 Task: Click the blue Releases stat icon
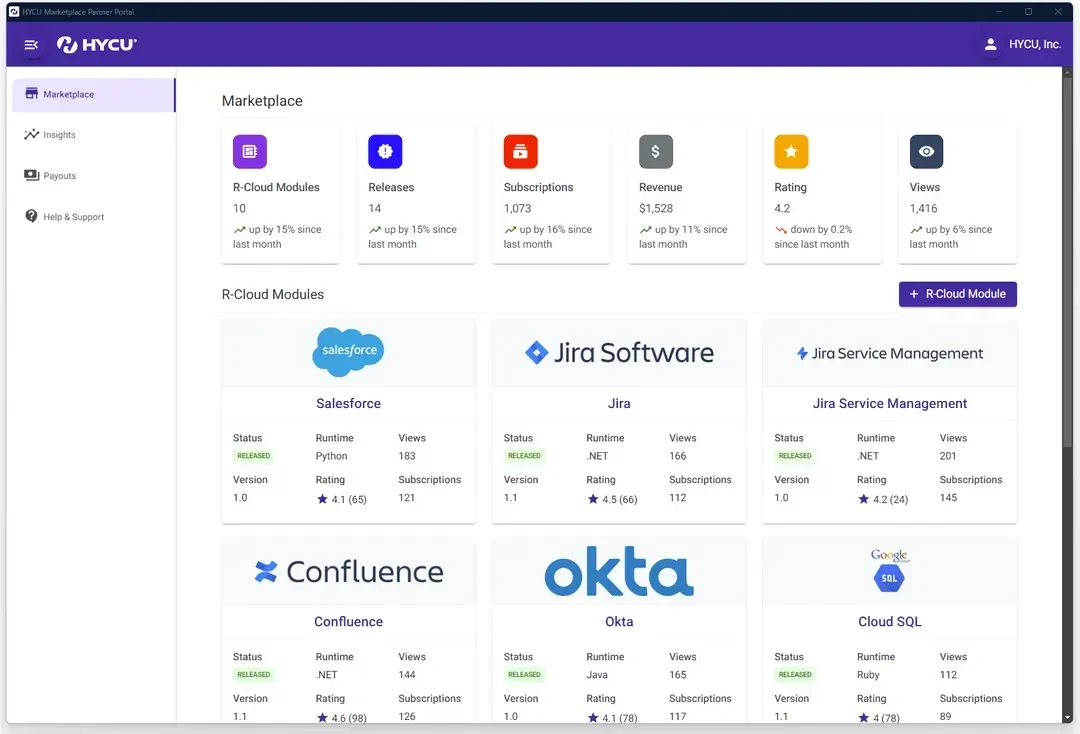coord(385,151)
